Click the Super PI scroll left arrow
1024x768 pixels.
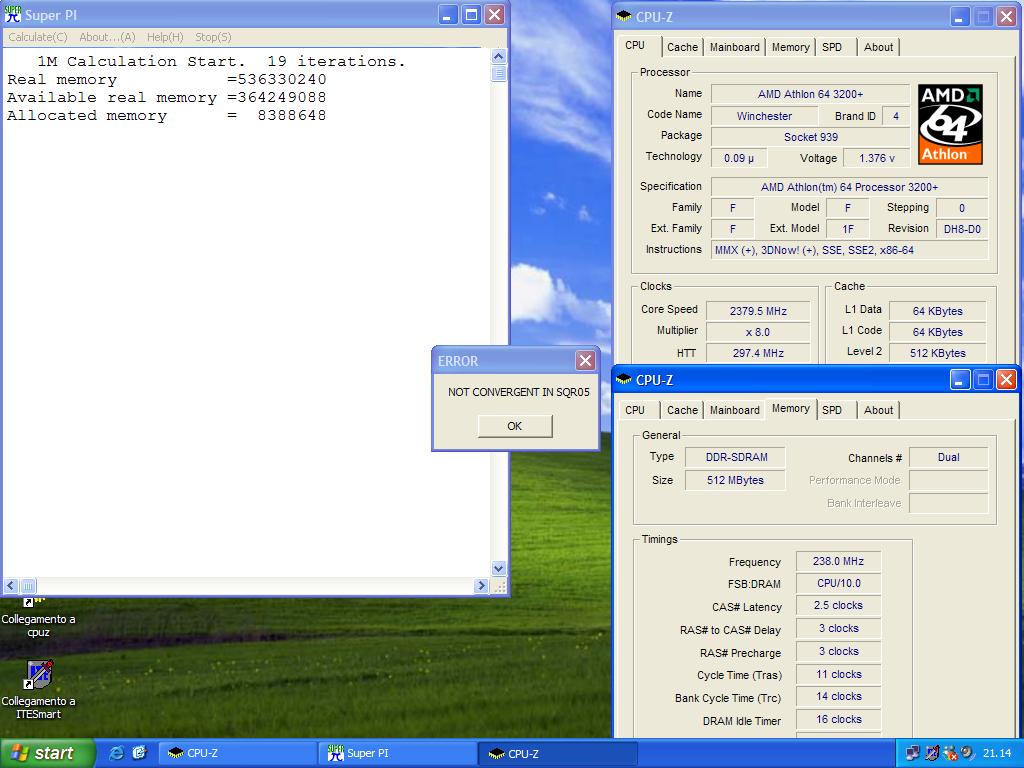[11, 585]
